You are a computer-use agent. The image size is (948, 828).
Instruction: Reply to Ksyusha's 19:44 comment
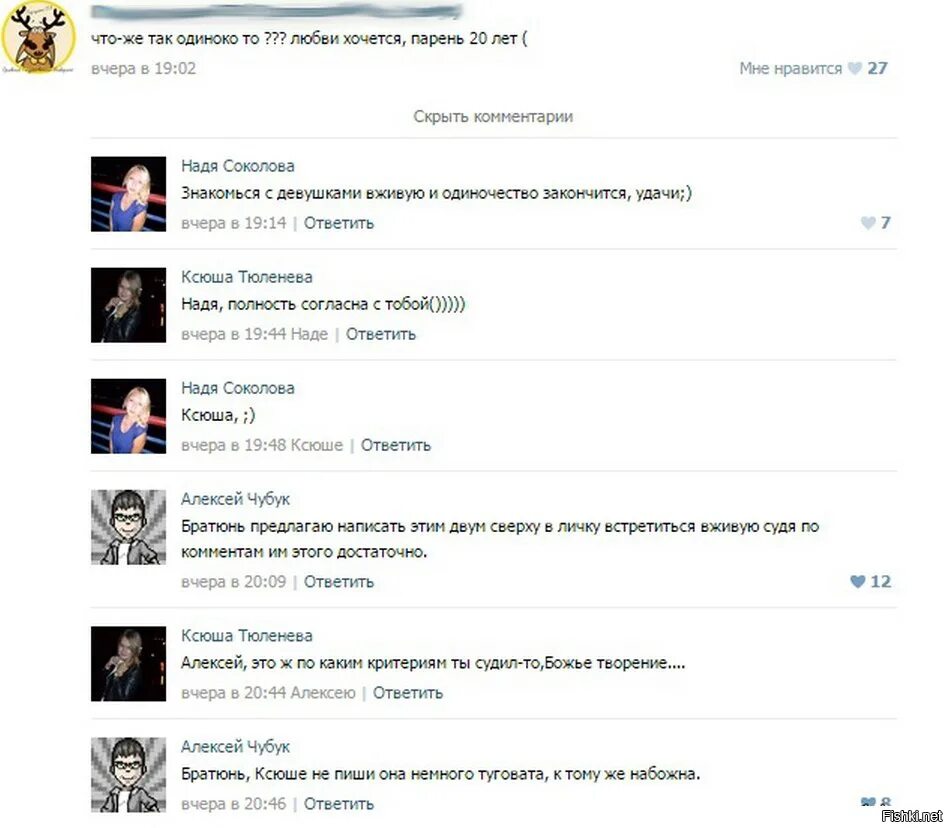pyautogui.click(x=381, y=334)
